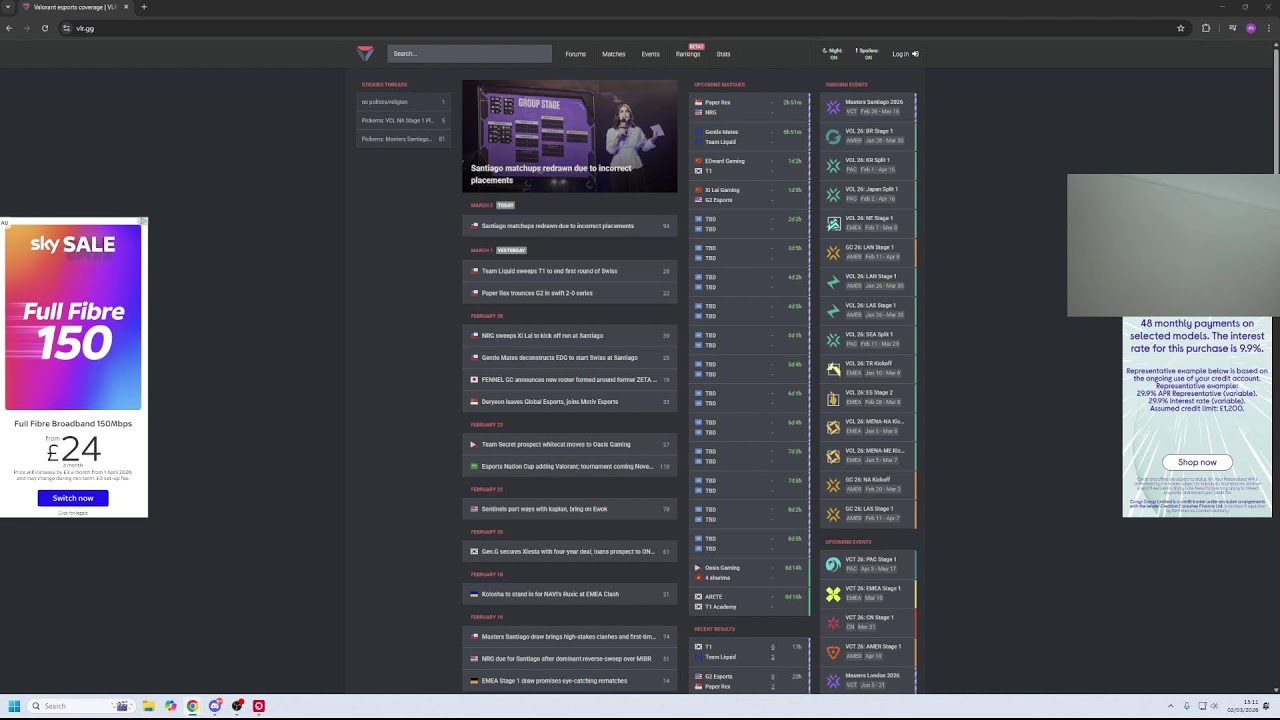Open Google Chrome from the taskbar

192,706
